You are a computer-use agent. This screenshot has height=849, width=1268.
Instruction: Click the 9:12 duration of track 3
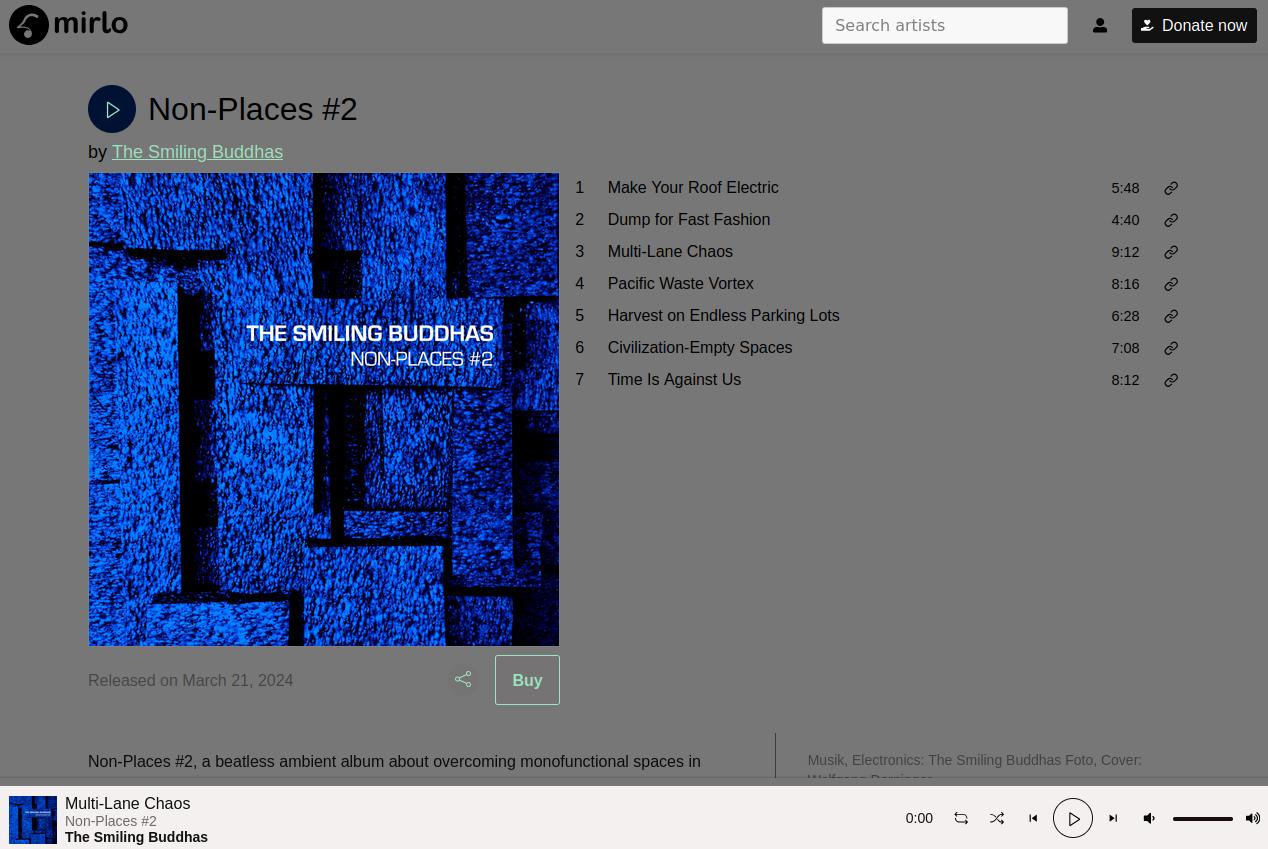click(x=1125, y=252)
